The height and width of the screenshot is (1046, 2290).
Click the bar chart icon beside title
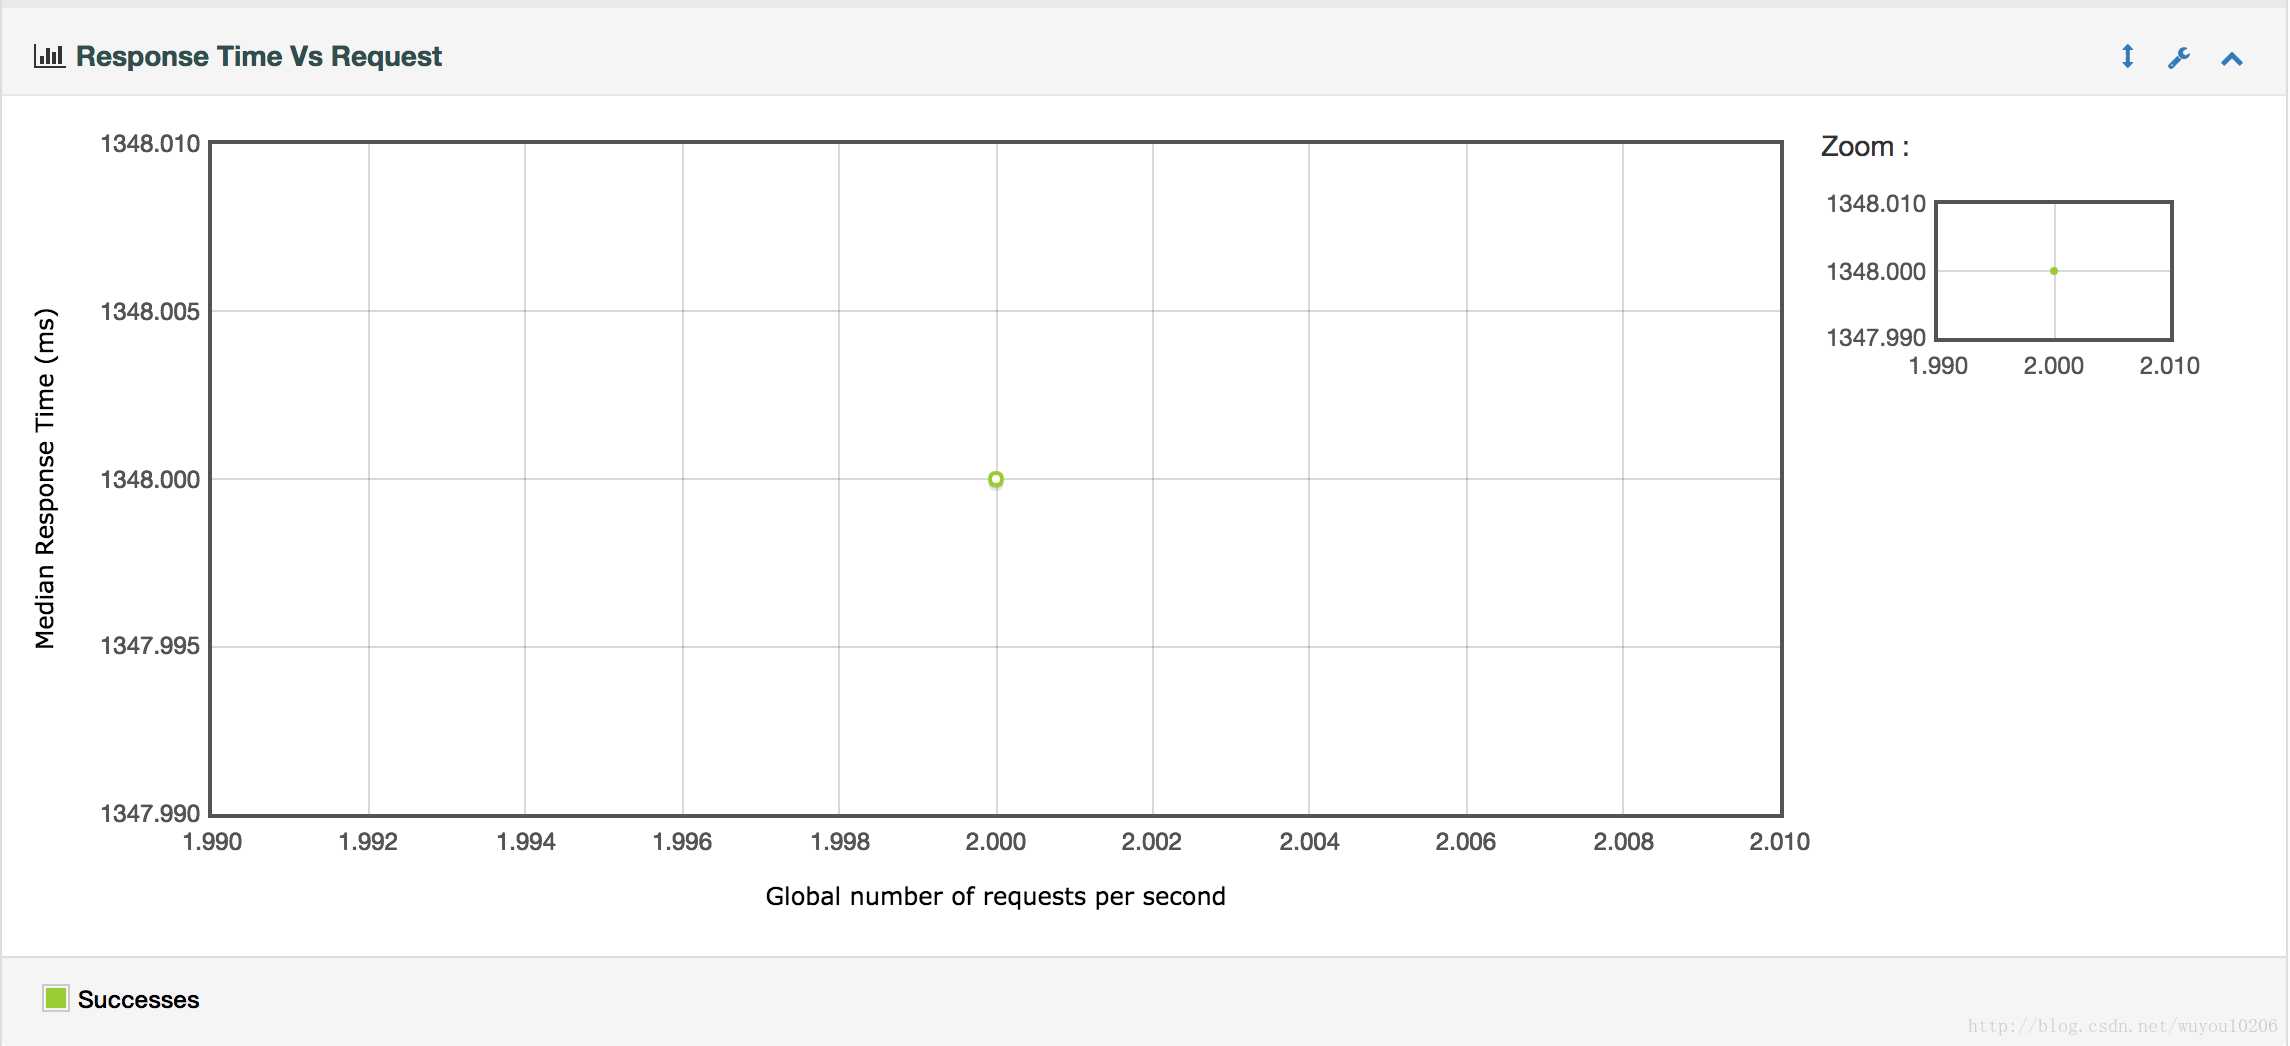pyautogui.click(x=49, y=56)
